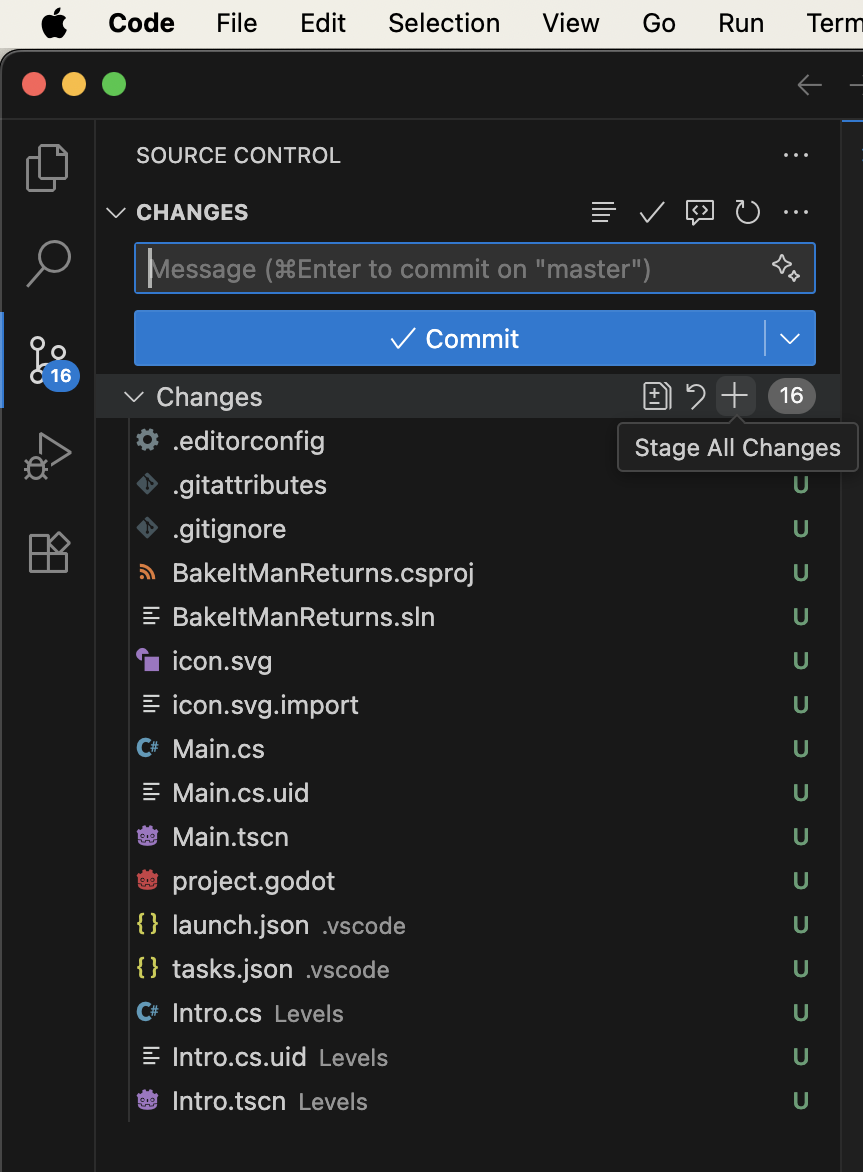The width and height of the screenshot is (863, 1172).
Task: Click the code review comment icon in CHANGES header
Action: point(699,212)
